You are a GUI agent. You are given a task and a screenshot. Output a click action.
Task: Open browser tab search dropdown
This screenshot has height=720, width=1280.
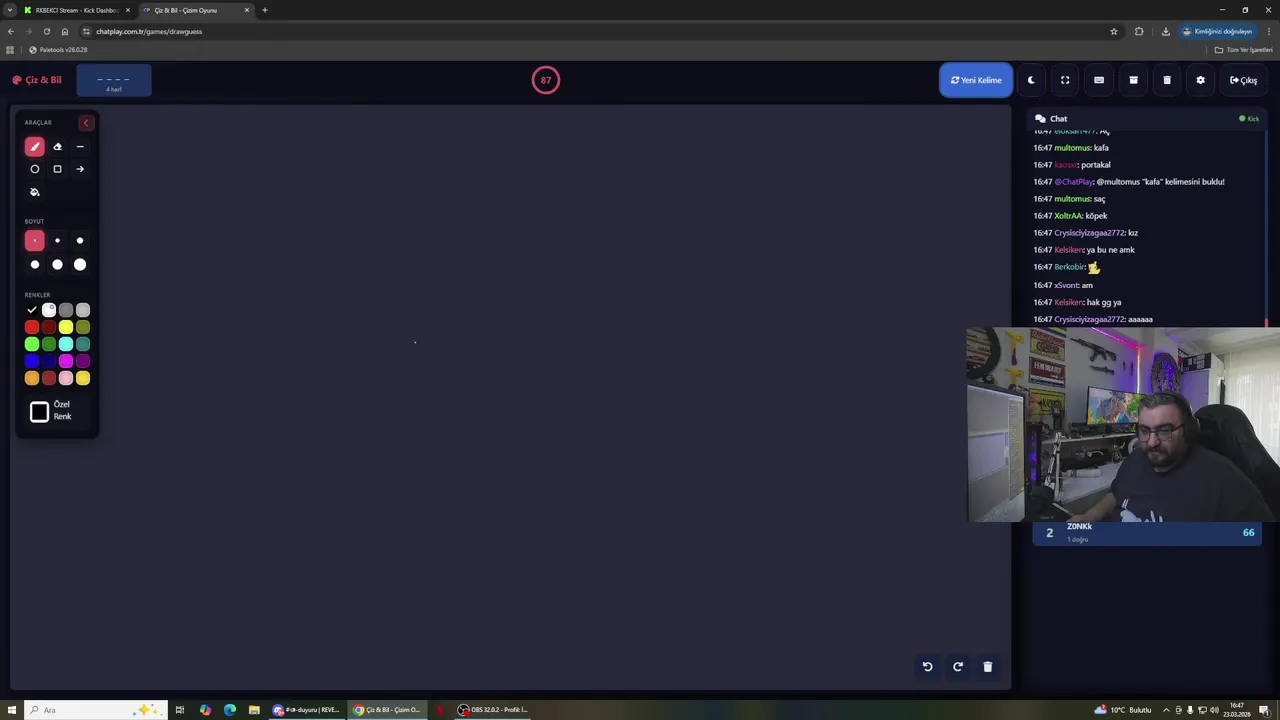9,10
